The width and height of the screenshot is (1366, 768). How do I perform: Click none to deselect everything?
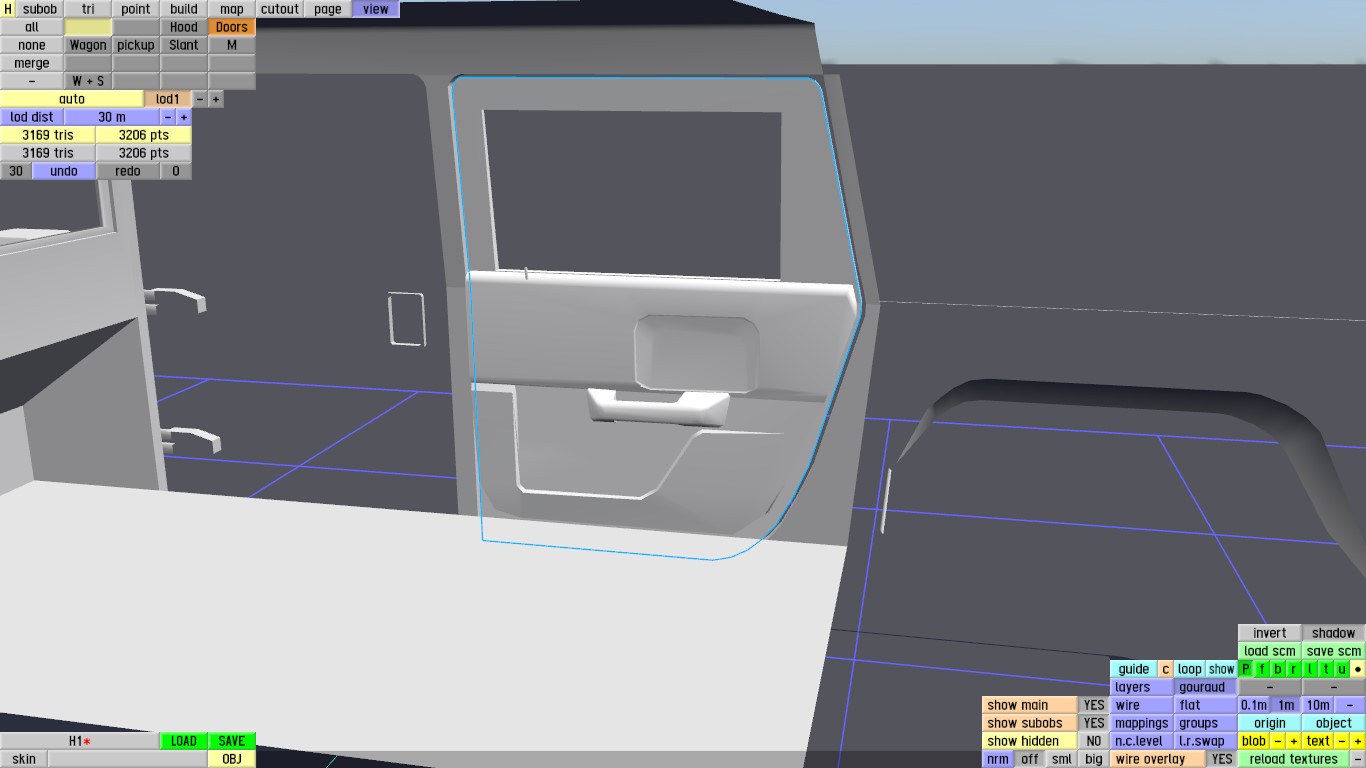coord(32,45)
